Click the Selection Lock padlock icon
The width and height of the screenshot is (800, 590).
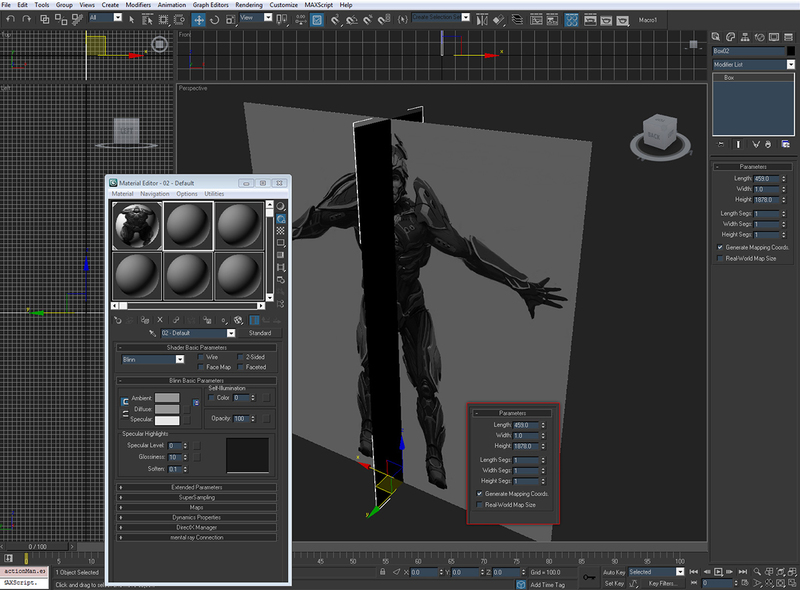383,572
